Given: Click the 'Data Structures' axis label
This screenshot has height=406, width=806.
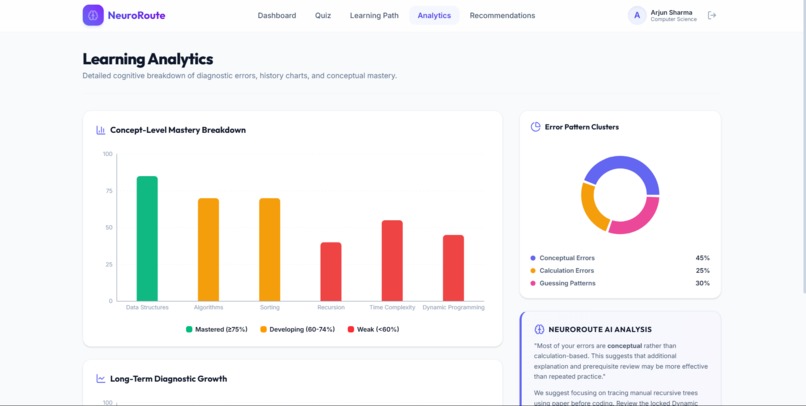Looking at the screenshot, I should point(147,307).
